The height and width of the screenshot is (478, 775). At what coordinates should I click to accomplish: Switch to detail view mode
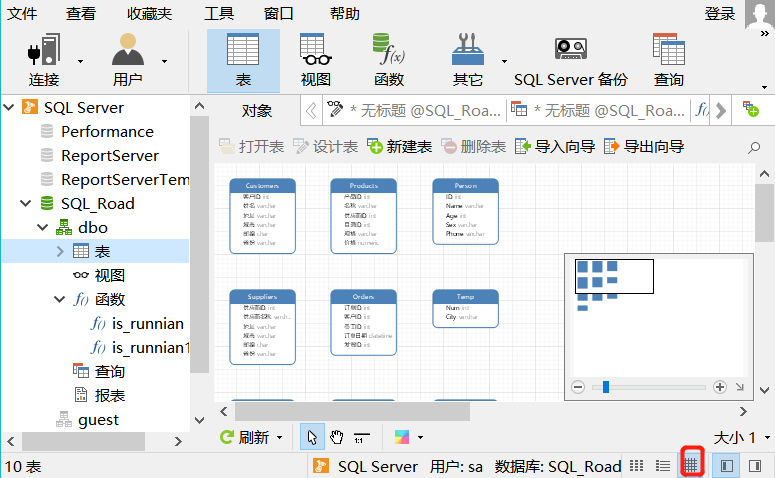point(662,466)
